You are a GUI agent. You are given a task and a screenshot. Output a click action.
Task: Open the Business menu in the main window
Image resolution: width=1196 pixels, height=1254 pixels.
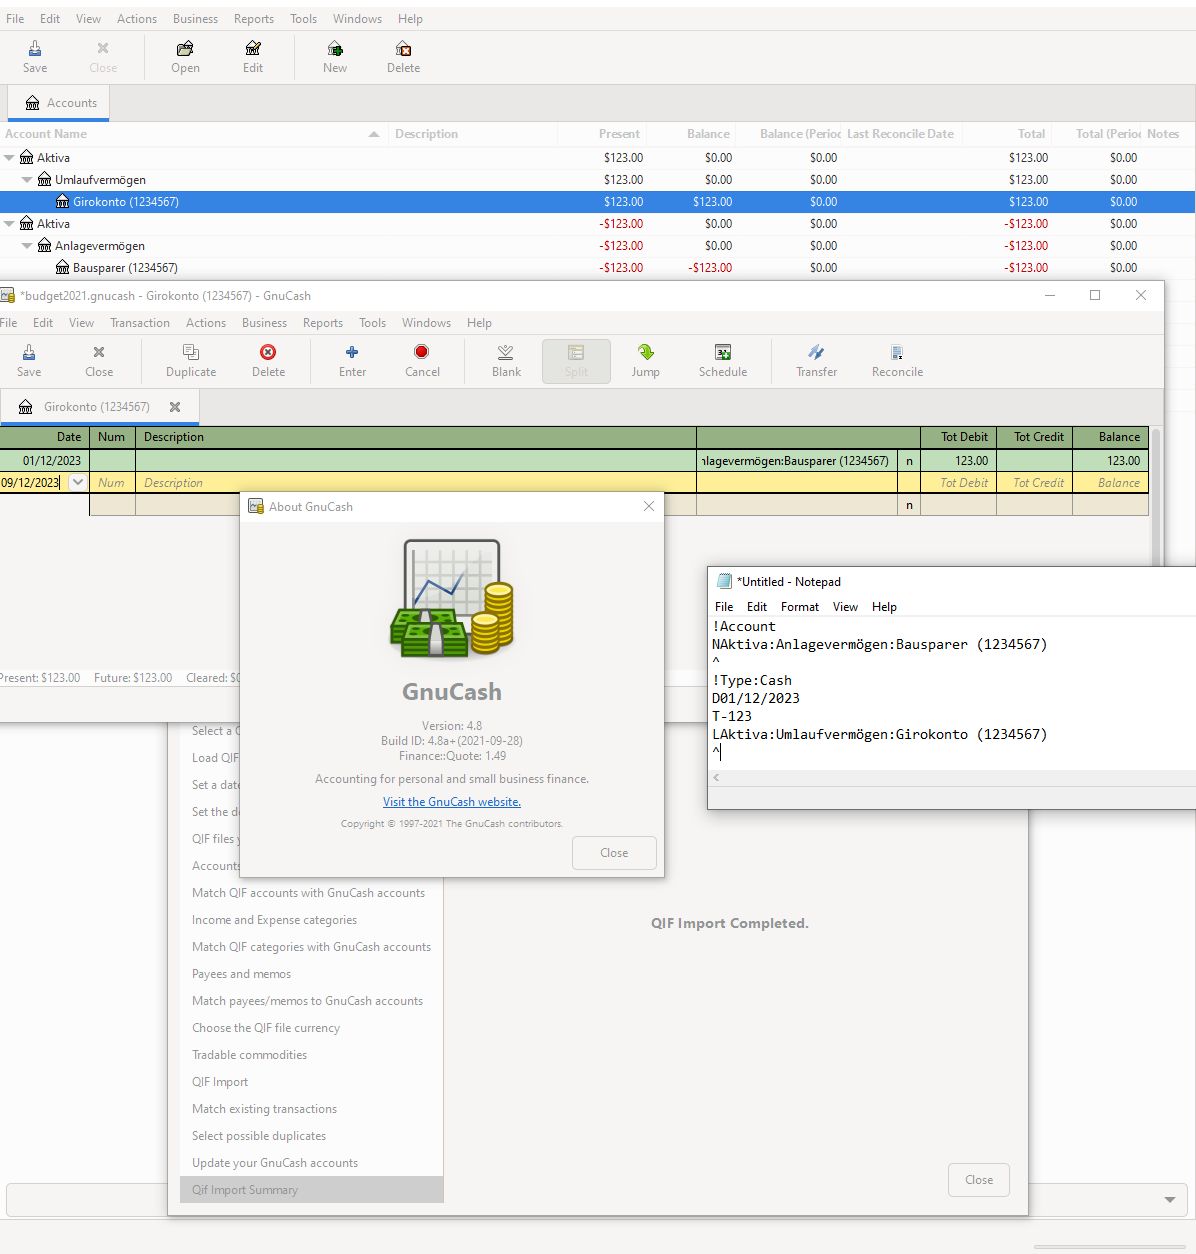[195, 19]
